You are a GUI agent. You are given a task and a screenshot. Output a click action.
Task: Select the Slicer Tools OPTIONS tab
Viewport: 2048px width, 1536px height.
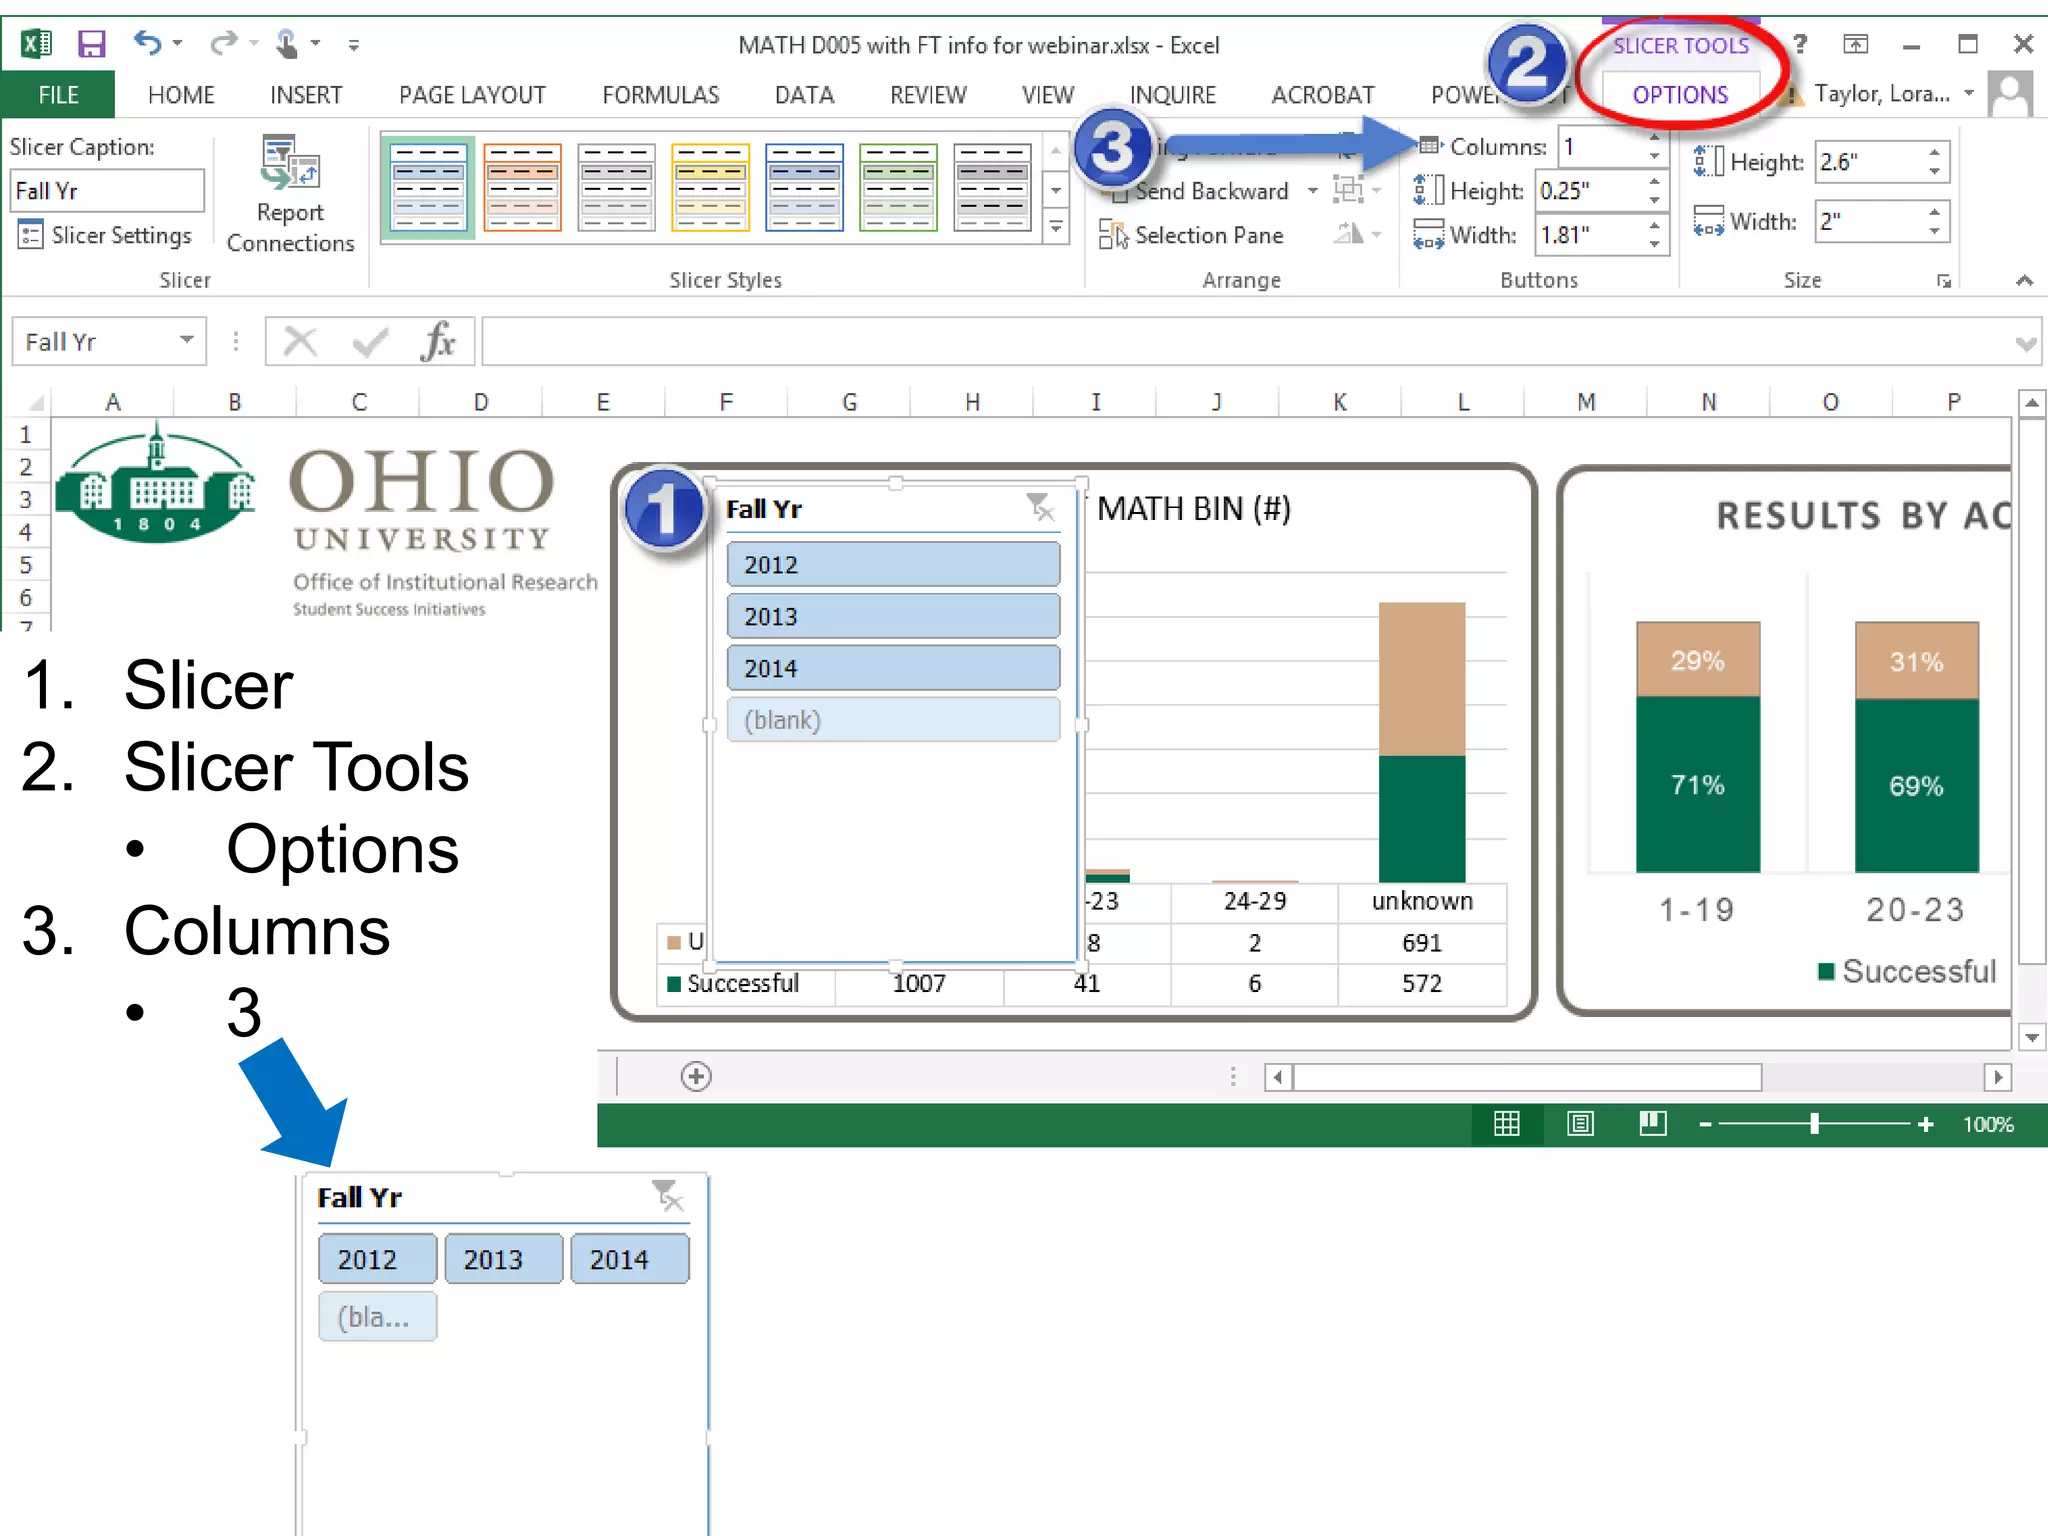point(1680,95)
